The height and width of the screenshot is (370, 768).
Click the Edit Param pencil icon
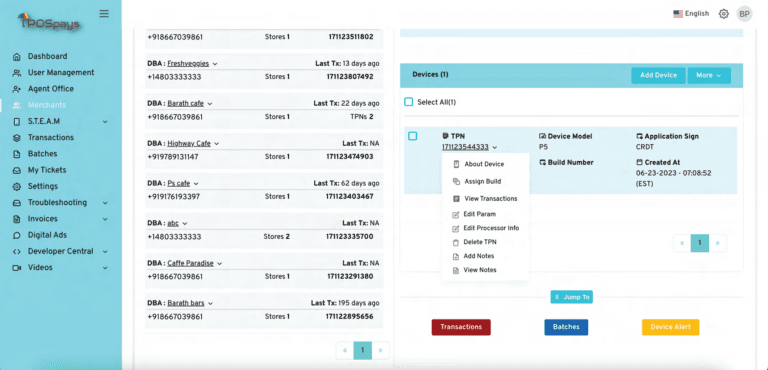point(456,214)
